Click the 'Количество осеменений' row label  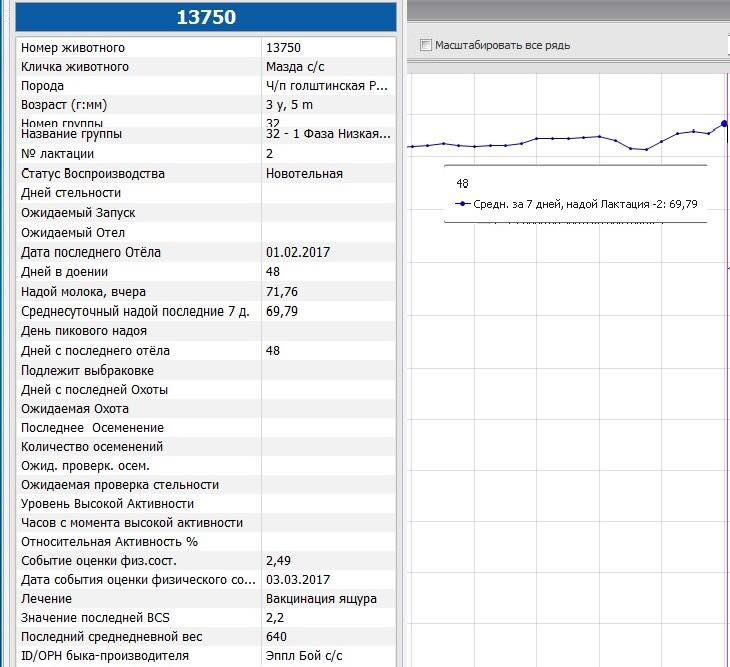[92, 447]
